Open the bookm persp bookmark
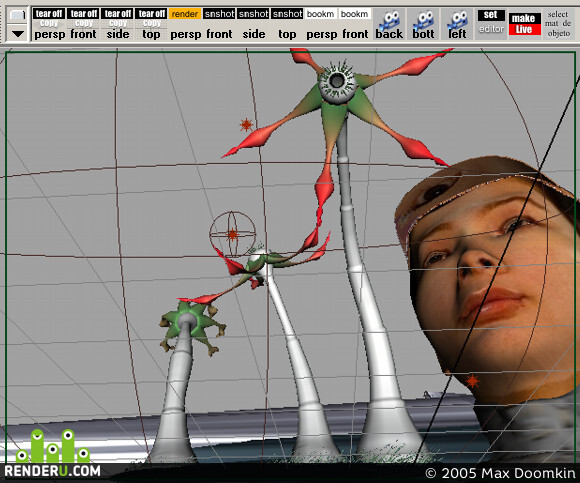Screen dimensions: 580x483 (321, 24)
